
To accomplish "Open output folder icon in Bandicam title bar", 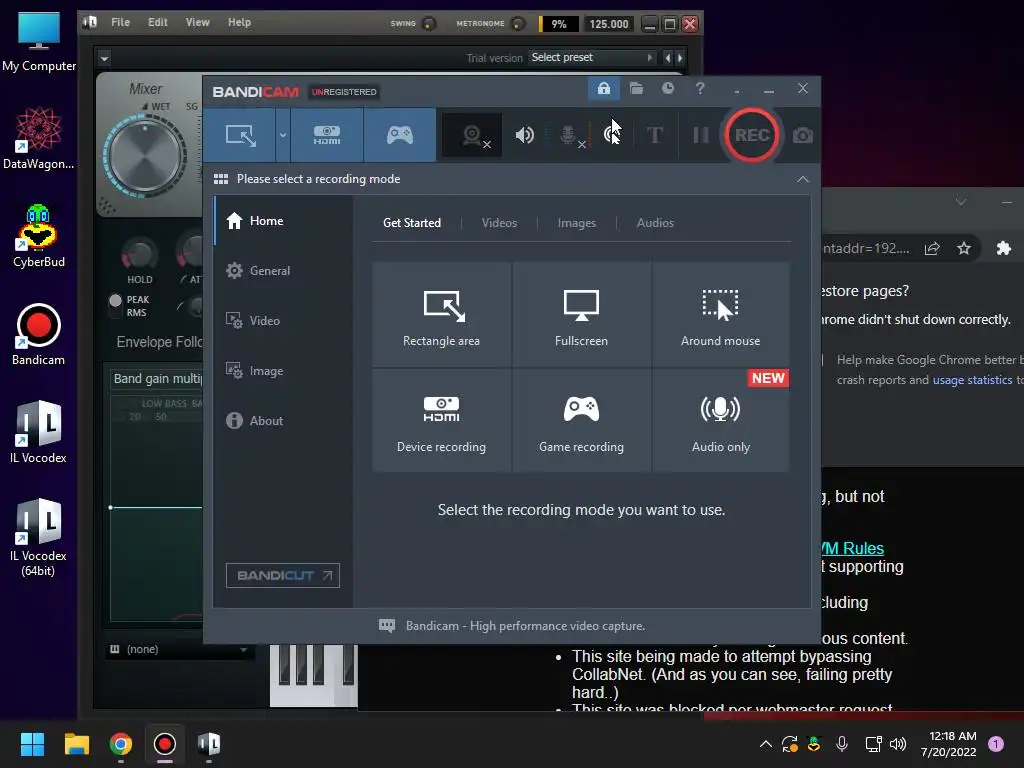I will 636,88.
